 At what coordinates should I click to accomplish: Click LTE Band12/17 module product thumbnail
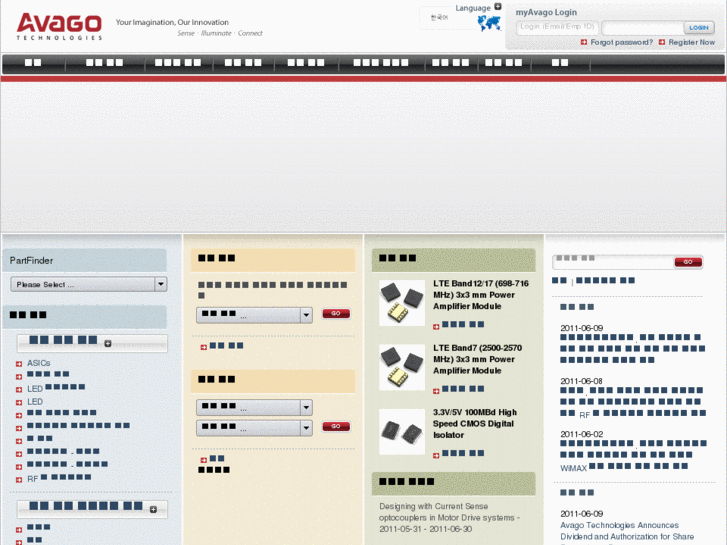(x=402, y=302)
